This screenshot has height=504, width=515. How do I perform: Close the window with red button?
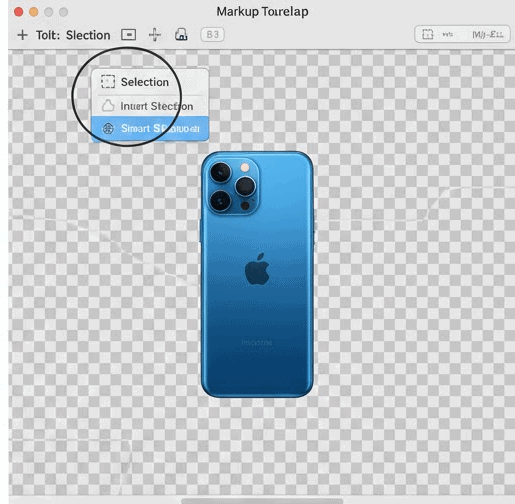19,12
